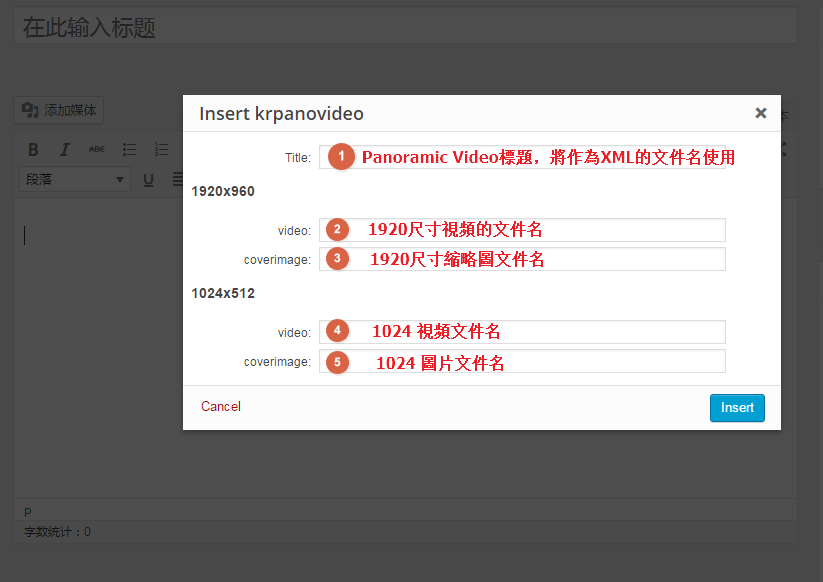Click the post title field 在此输入标题

[x=405, y=26]
